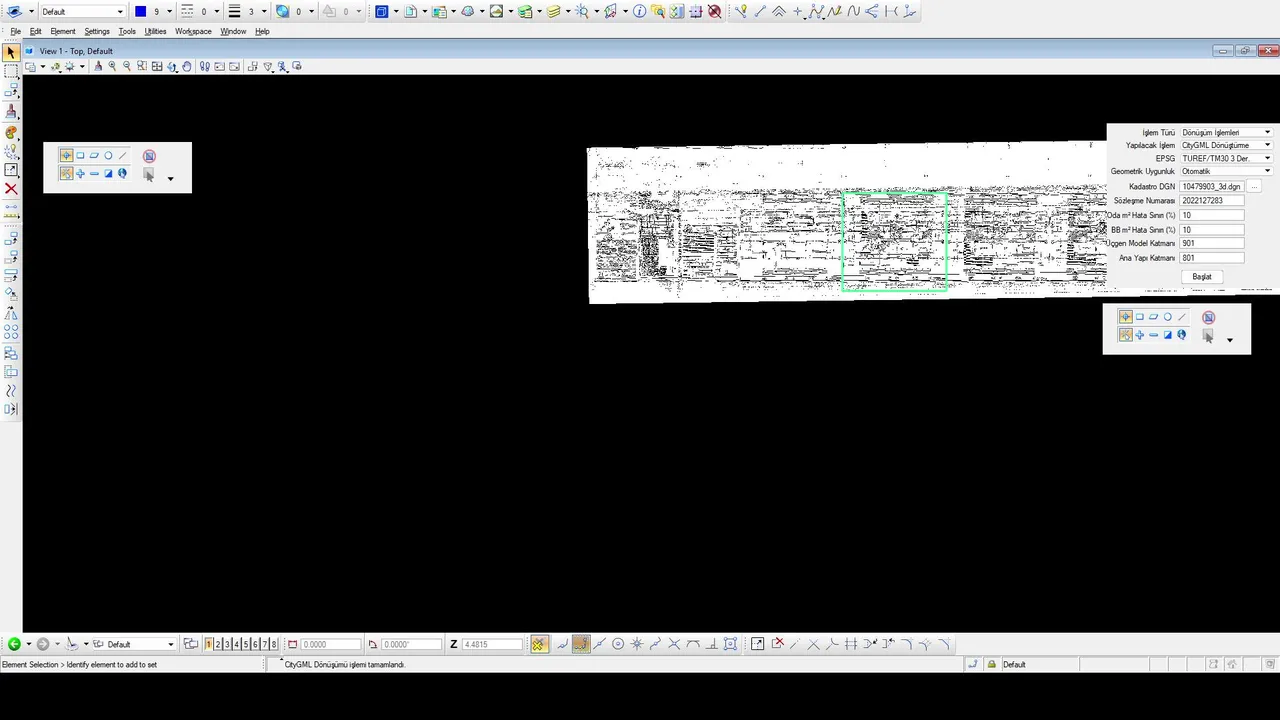Open the Models icon in top toolbar
This screenshot has height=720, width=1280.
(382, 12)
